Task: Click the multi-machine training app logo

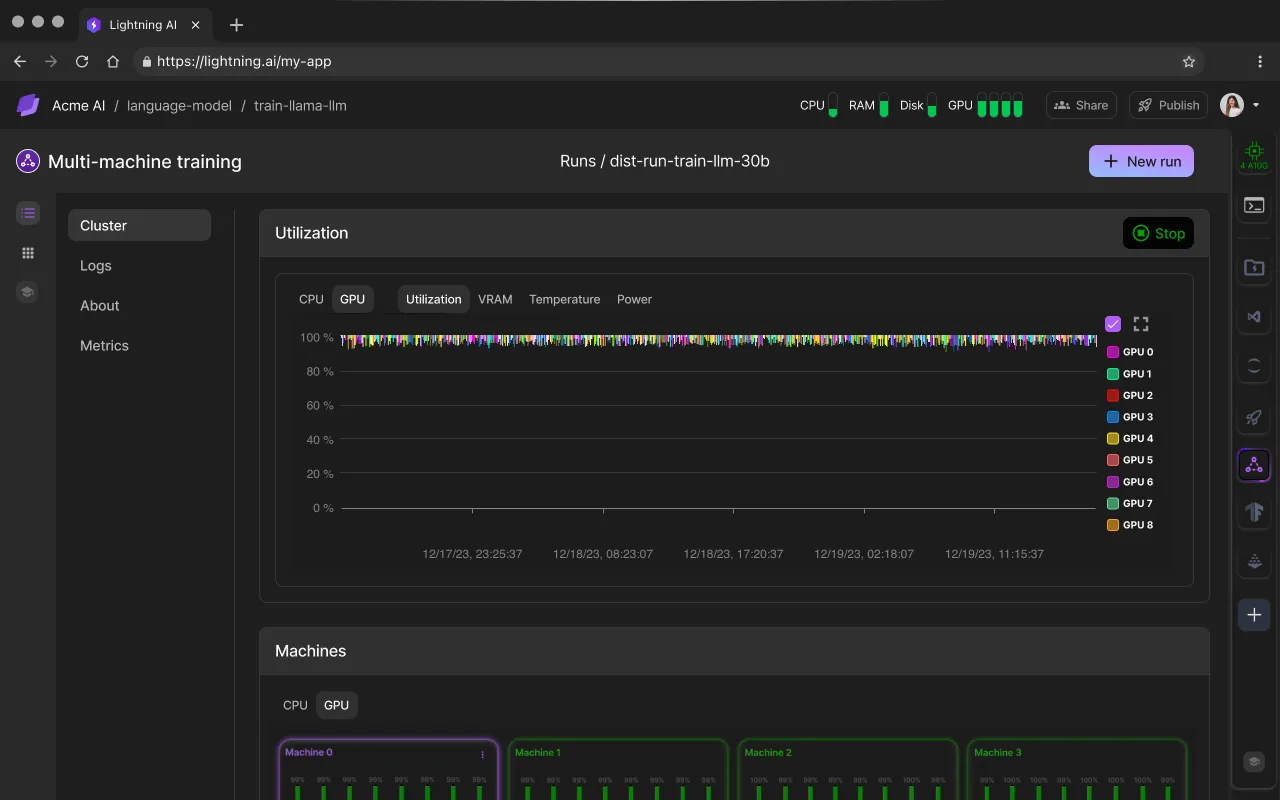Action: (x=28, y=161)
